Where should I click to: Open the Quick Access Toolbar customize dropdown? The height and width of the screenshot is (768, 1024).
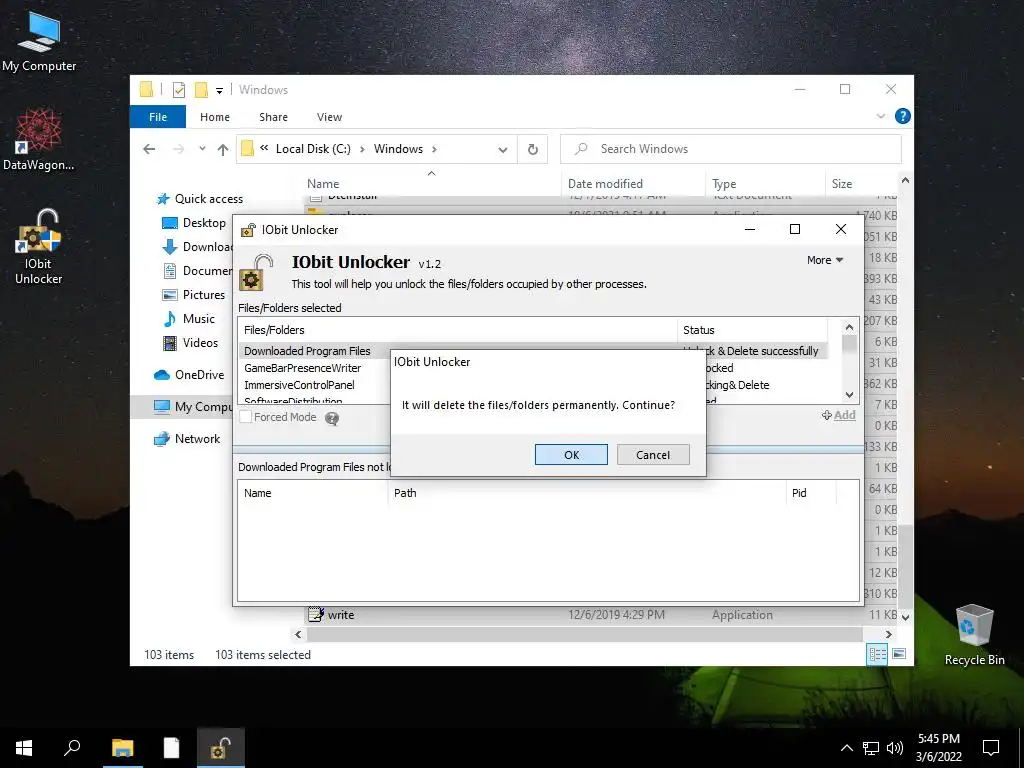[x=219, y=90]
